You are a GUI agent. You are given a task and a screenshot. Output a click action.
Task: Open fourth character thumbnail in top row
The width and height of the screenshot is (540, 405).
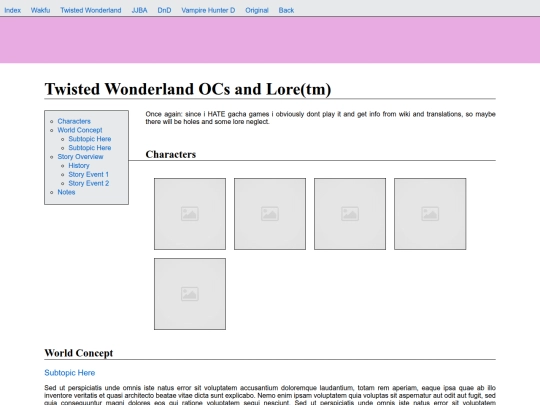[x=430, y=214]
